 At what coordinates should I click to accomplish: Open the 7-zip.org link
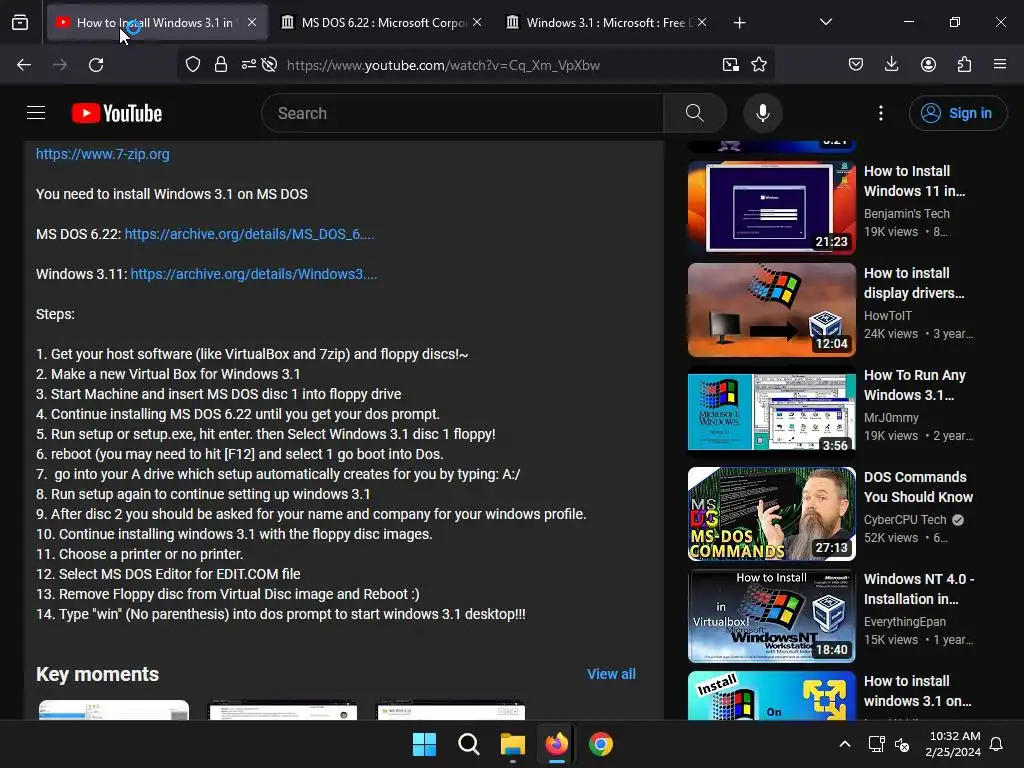pos(103,154)
